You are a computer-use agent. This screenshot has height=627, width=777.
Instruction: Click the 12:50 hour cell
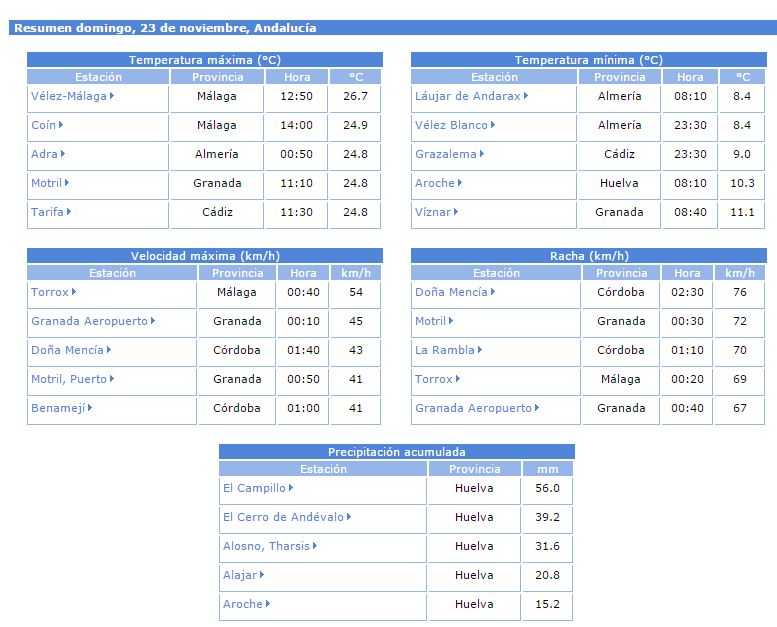tap(296, 96)
